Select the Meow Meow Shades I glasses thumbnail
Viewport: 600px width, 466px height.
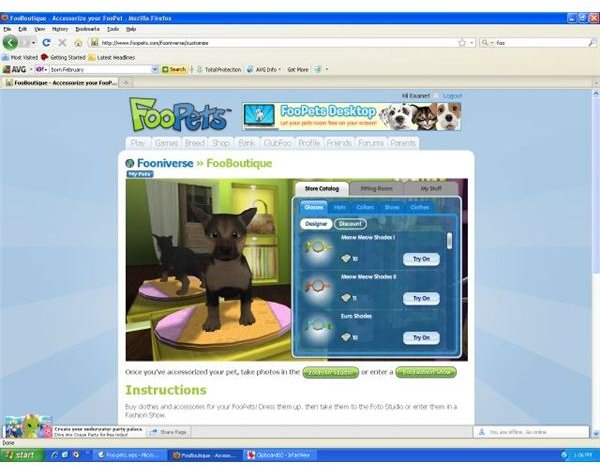tap(317, 248)
